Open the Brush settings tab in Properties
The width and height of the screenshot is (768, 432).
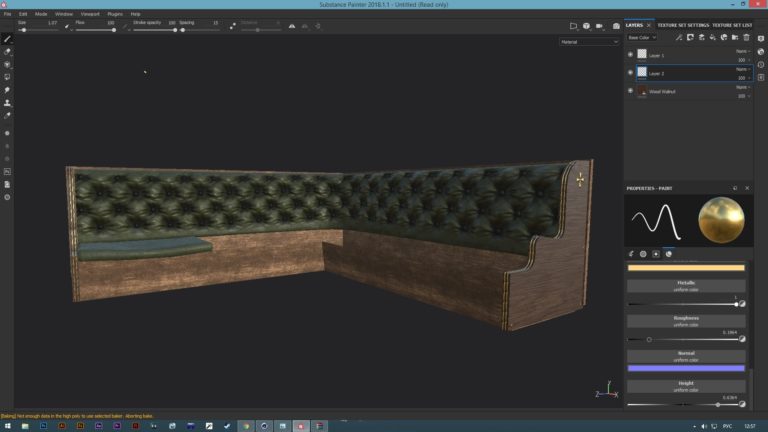tap(631, 254)
